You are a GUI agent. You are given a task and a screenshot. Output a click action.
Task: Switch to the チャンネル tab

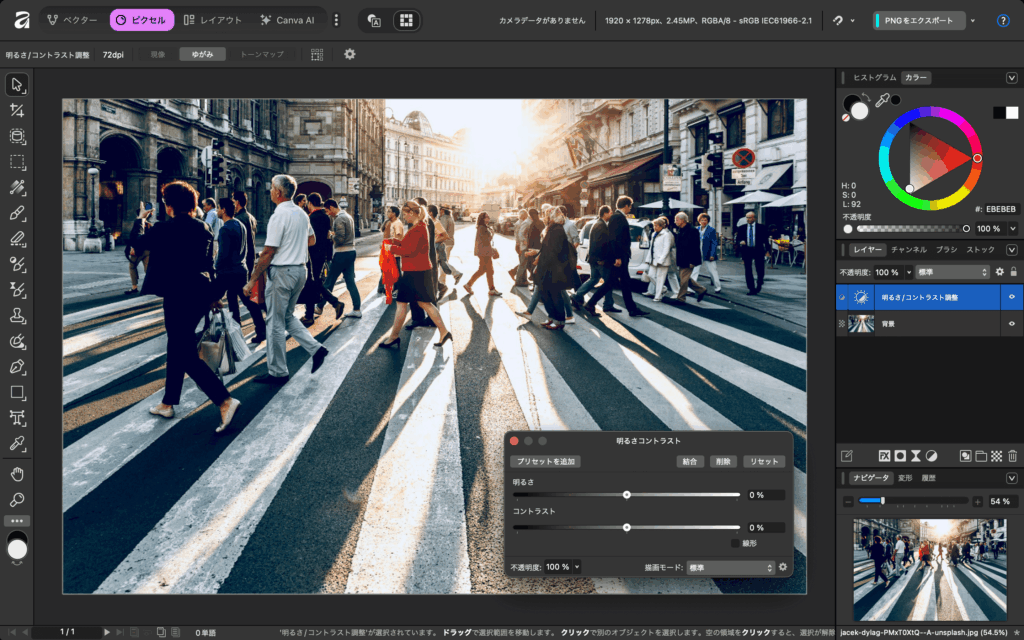coord(908,249)
